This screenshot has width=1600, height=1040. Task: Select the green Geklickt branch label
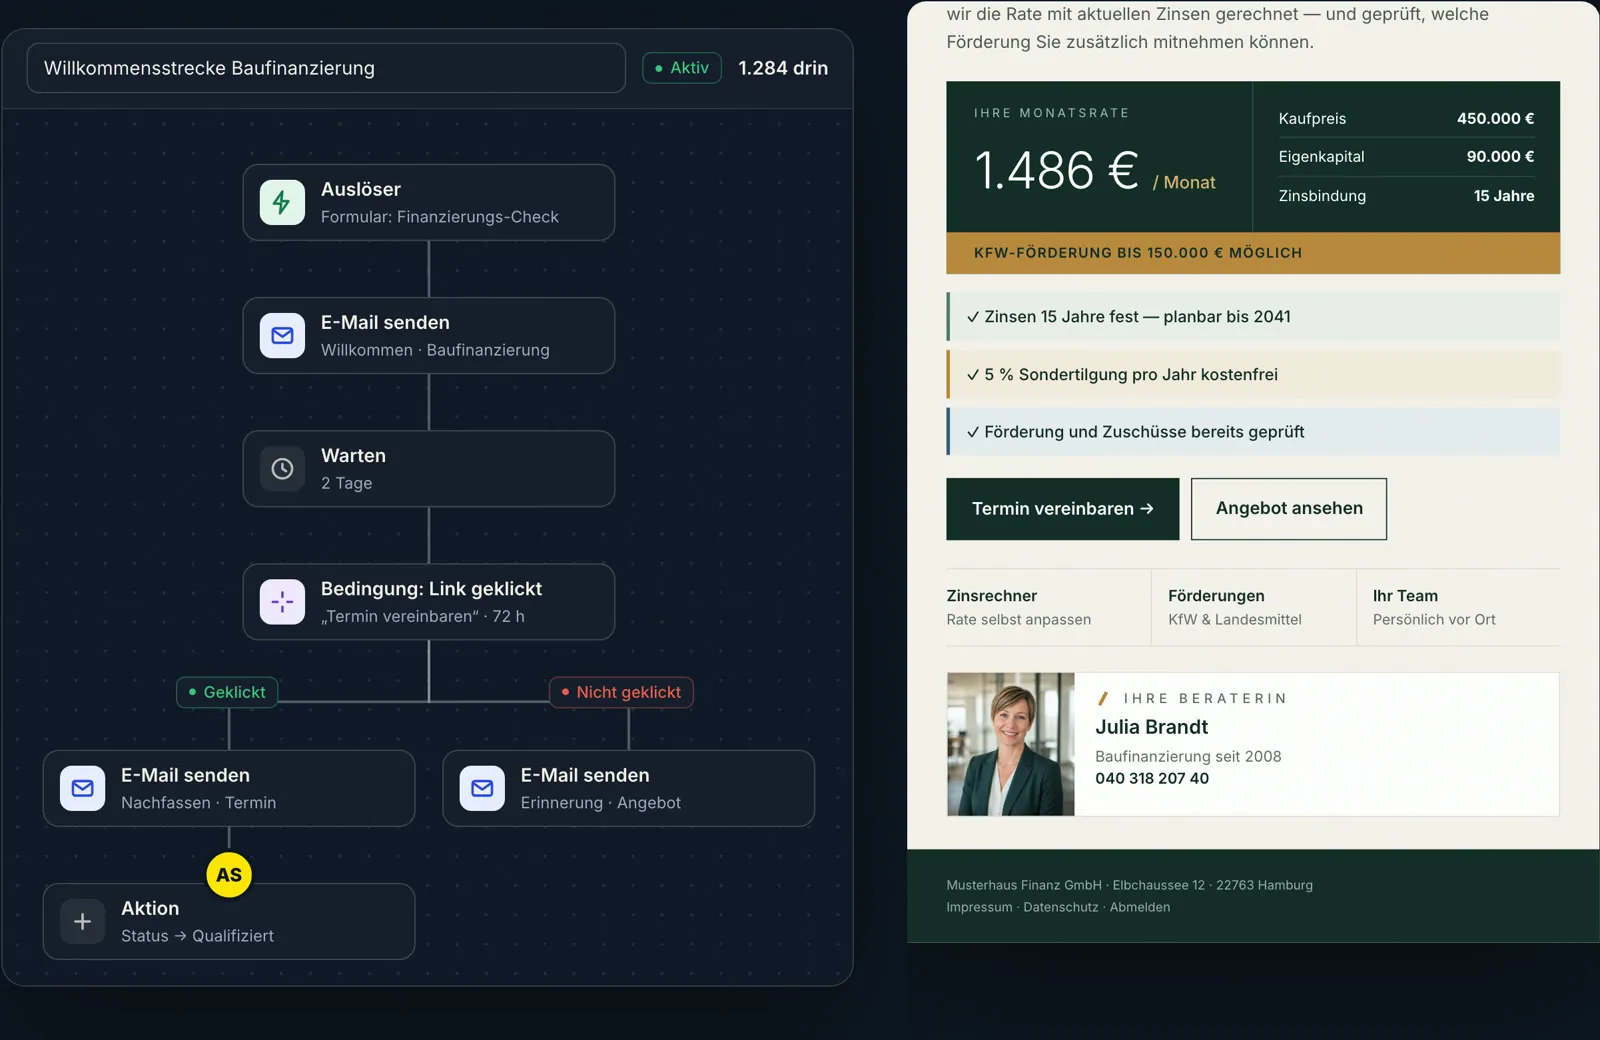pos(227,692)
